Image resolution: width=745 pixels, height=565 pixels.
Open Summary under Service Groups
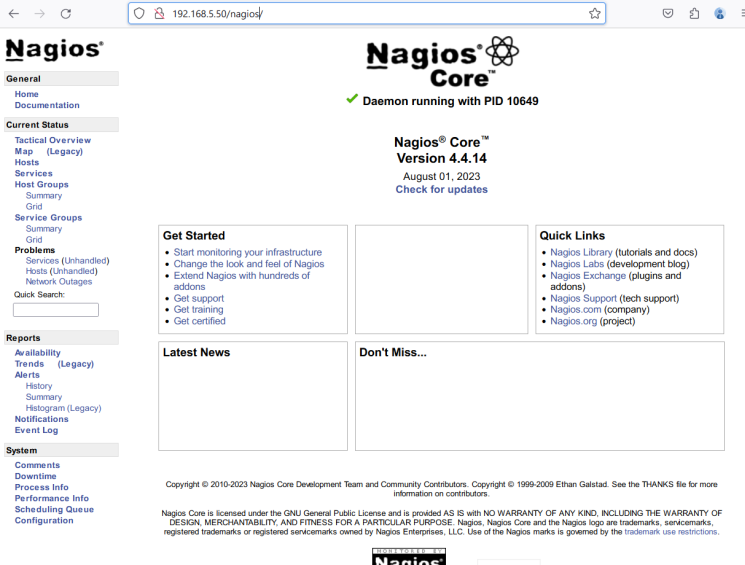44,229
